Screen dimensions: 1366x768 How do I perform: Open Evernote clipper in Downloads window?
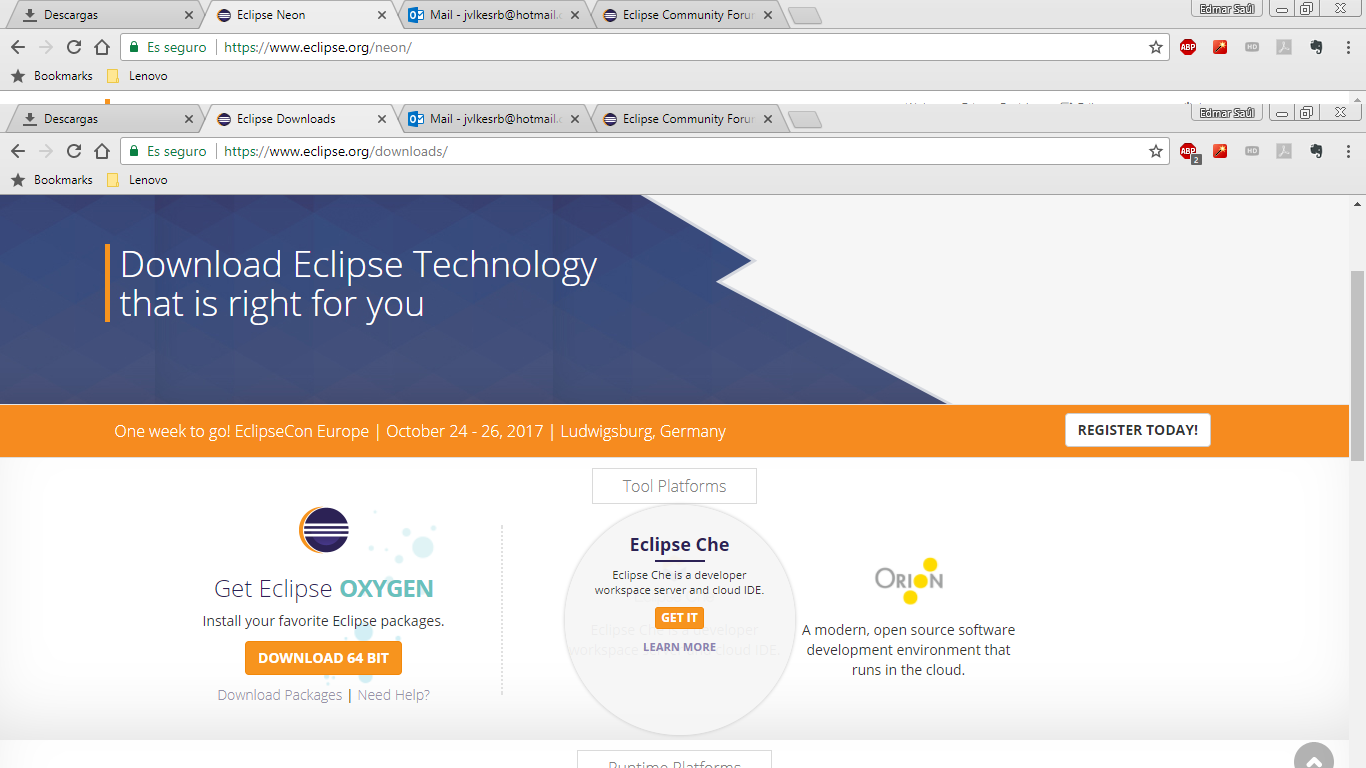pos(1316,151)
